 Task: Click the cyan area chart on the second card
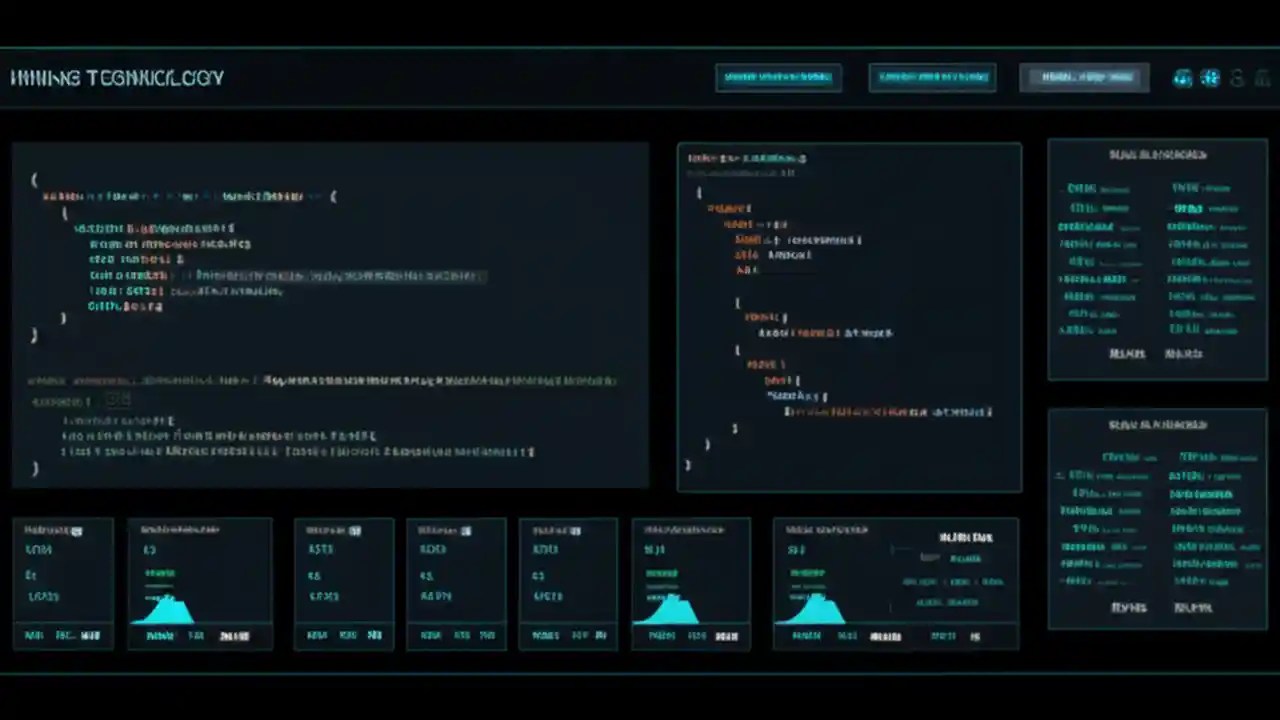click(165, 612)
